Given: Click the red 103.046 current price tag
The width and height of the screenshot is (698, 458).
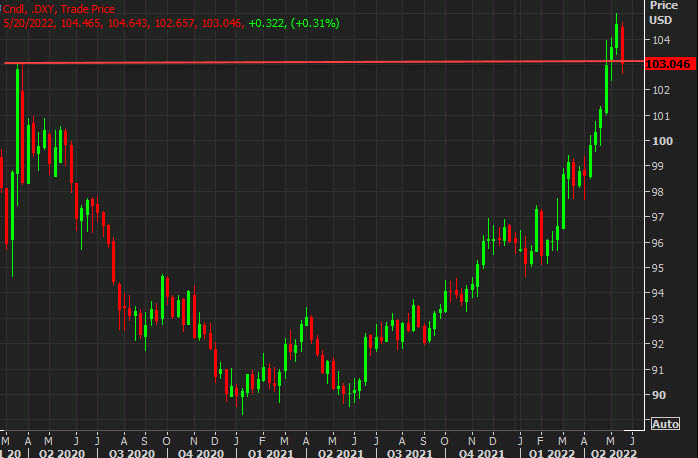Looking at the screenshot, I should click(x=670, y=65).
